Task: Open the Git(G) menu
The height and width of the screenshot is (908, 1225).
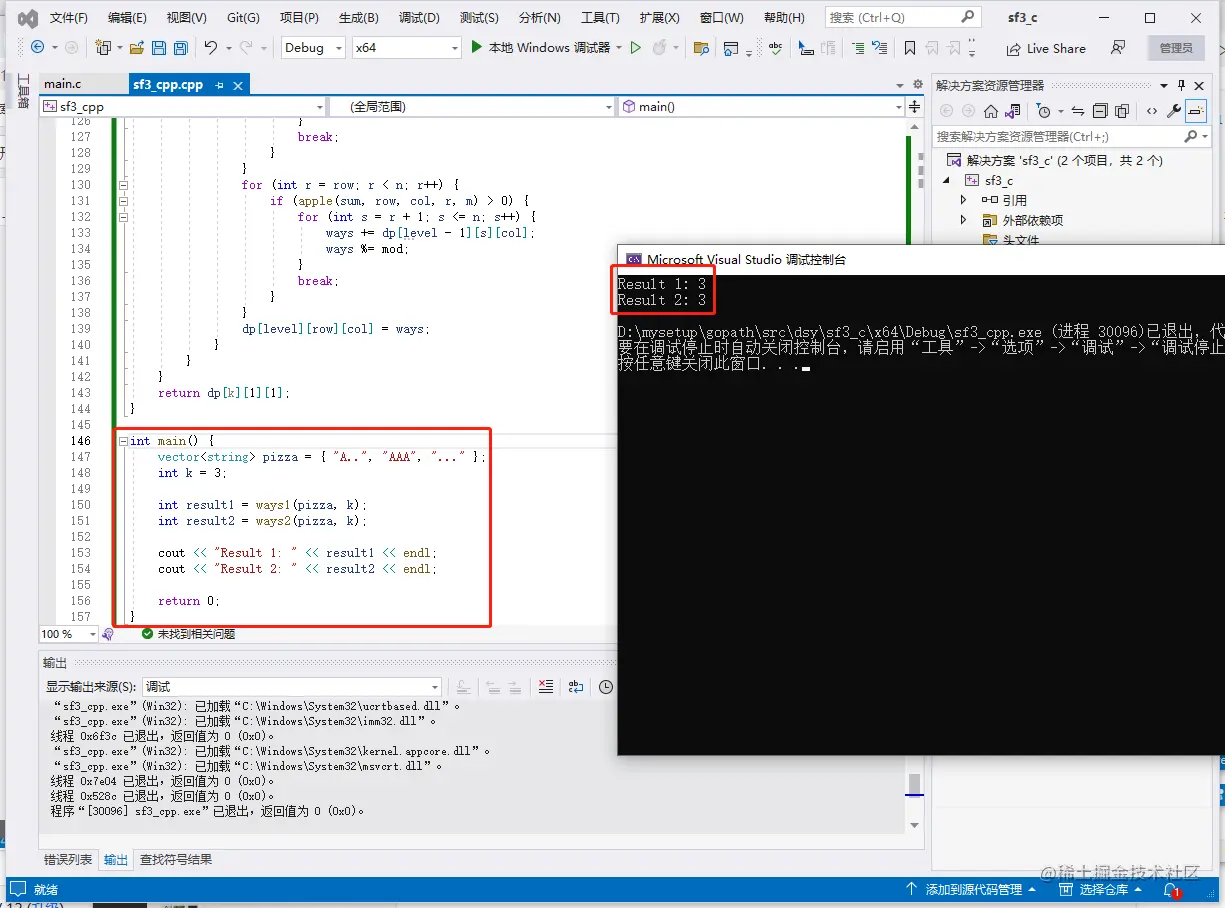Action: tap(243, 18)
